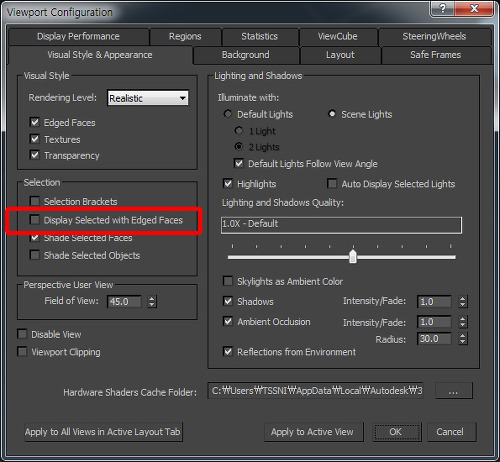Open the Layout tab
The width and height of the screenshot is (500, 462).
click(x=340, y=55)
